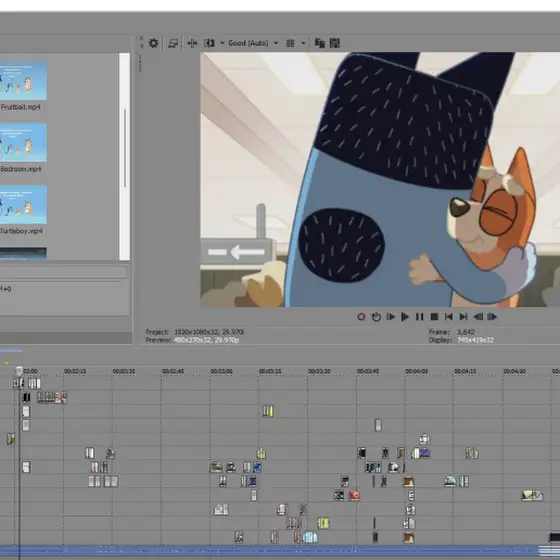Click ruler at 00:03:15 mark
Image resolution: width=560 pixels, height=560 pixels.
coord(270,371)
